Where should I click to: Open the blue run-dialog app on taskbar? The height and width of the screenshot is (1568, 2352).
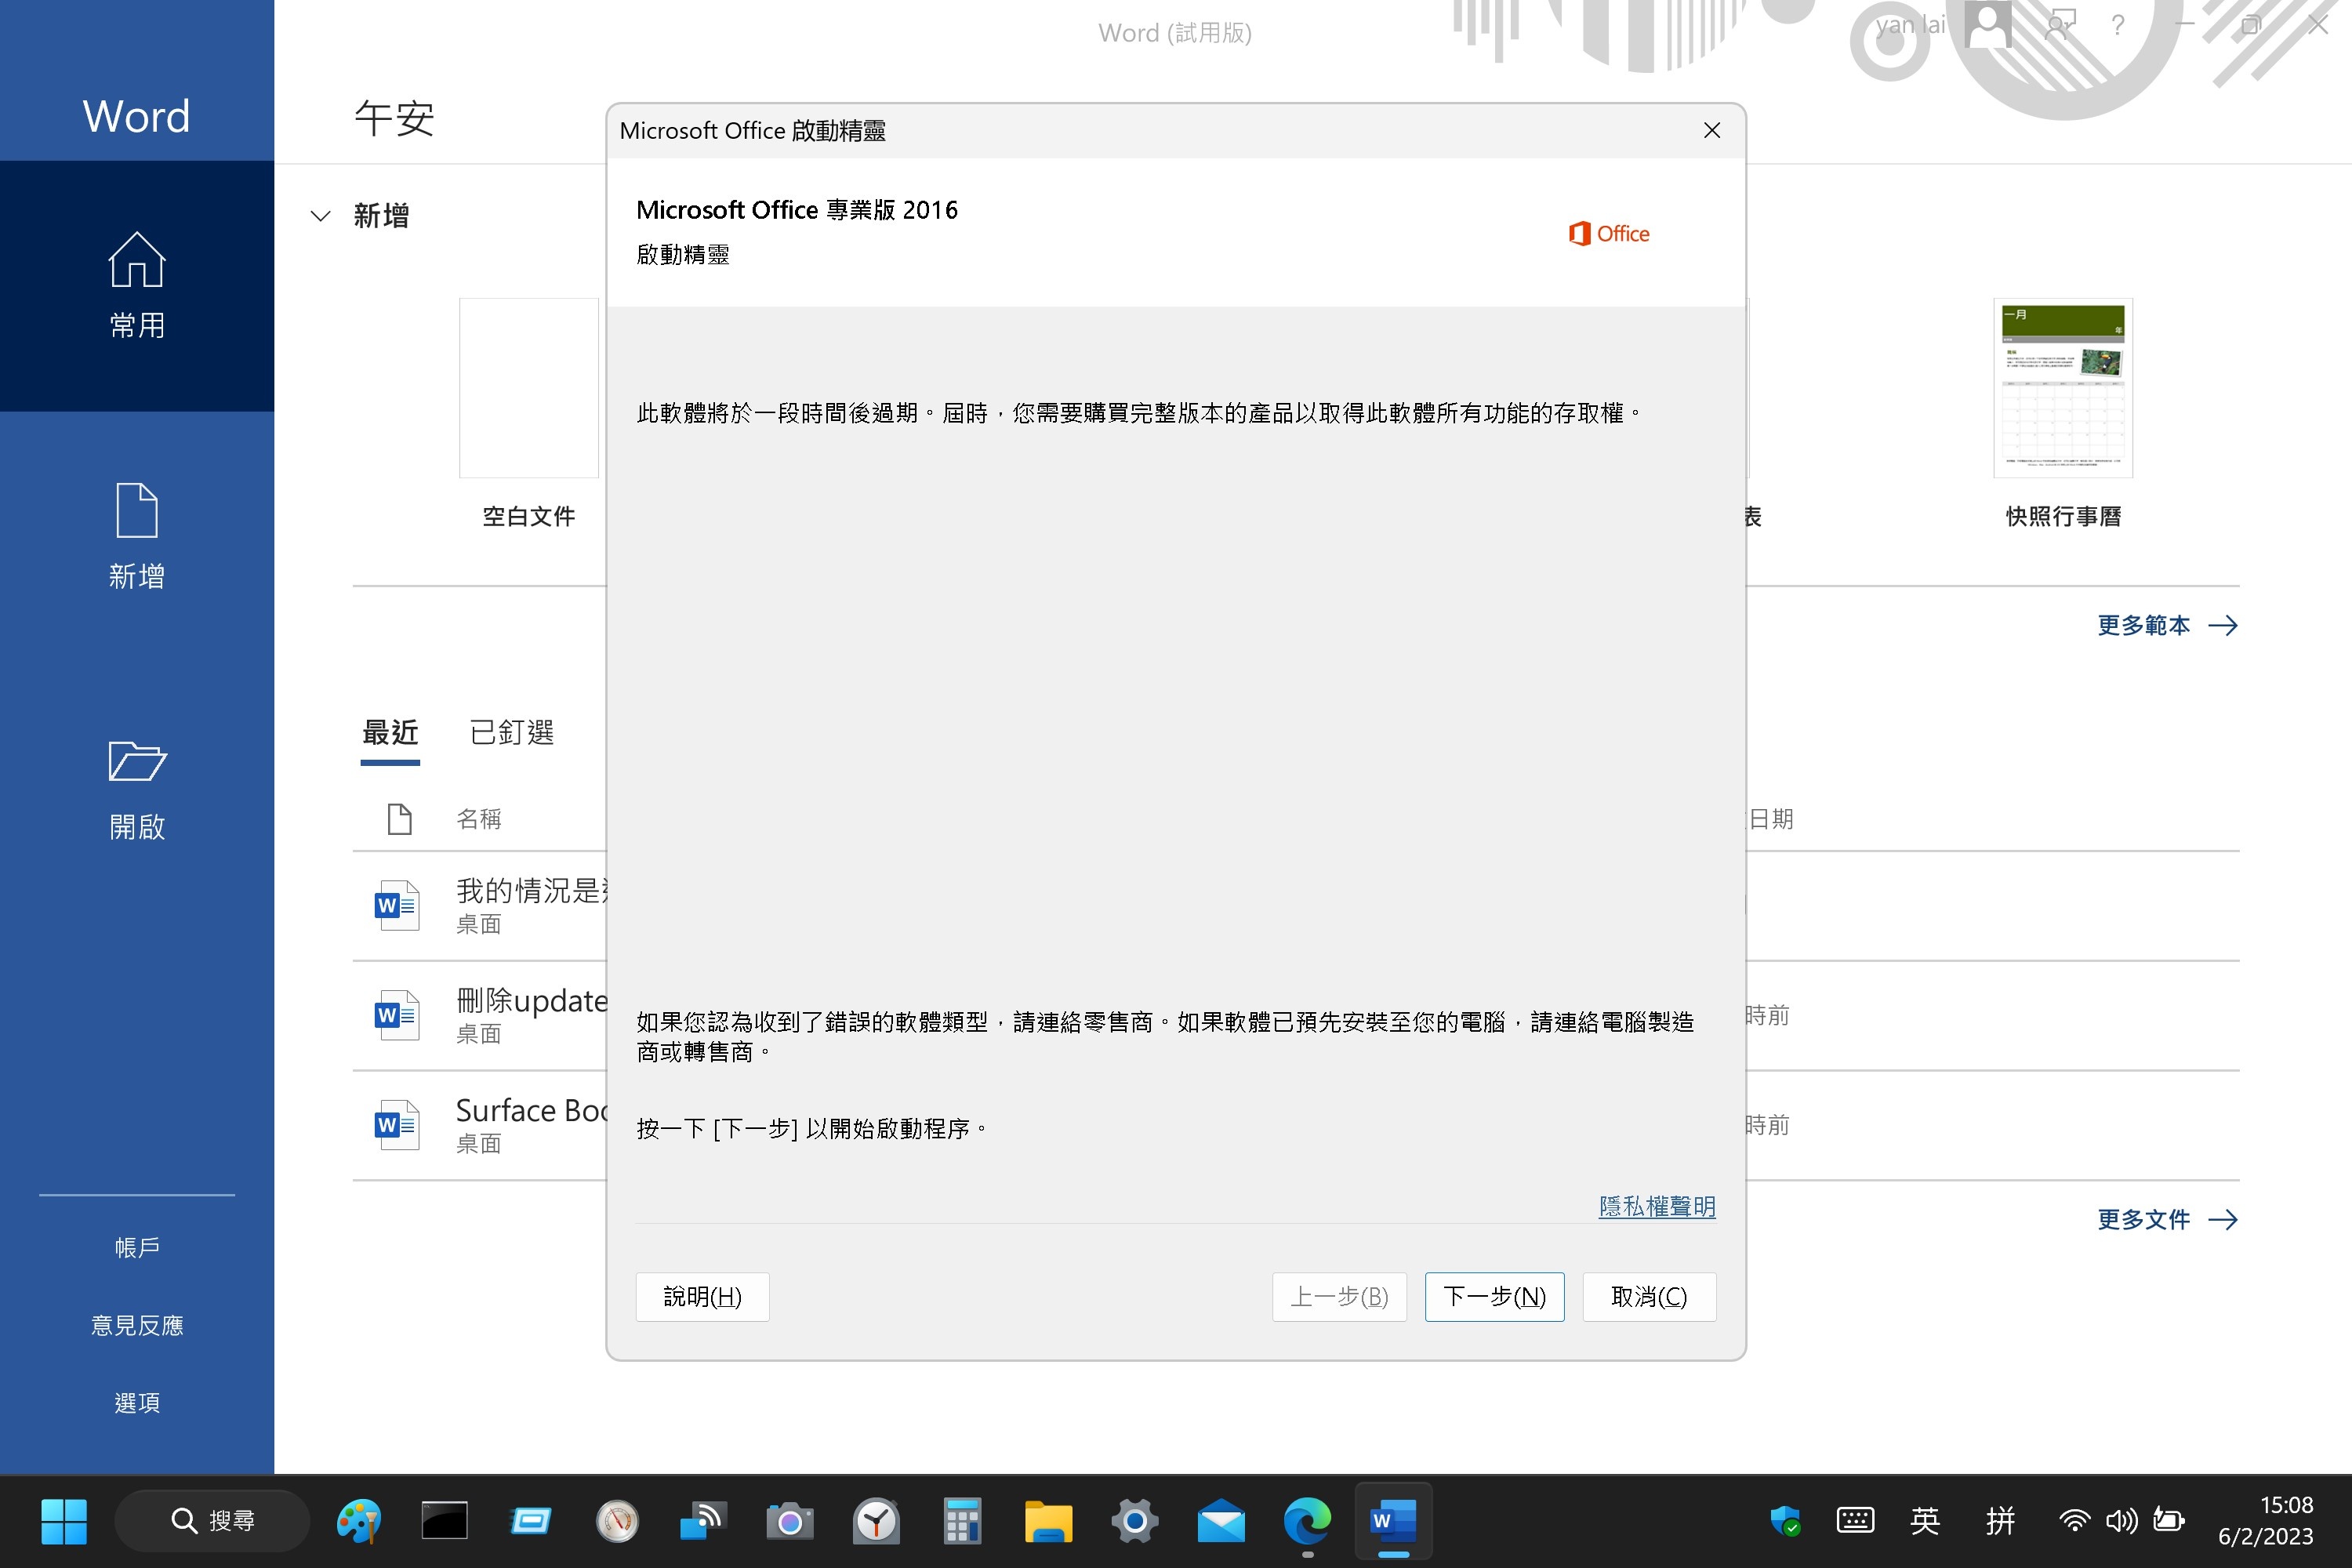tap(530, 1521)
